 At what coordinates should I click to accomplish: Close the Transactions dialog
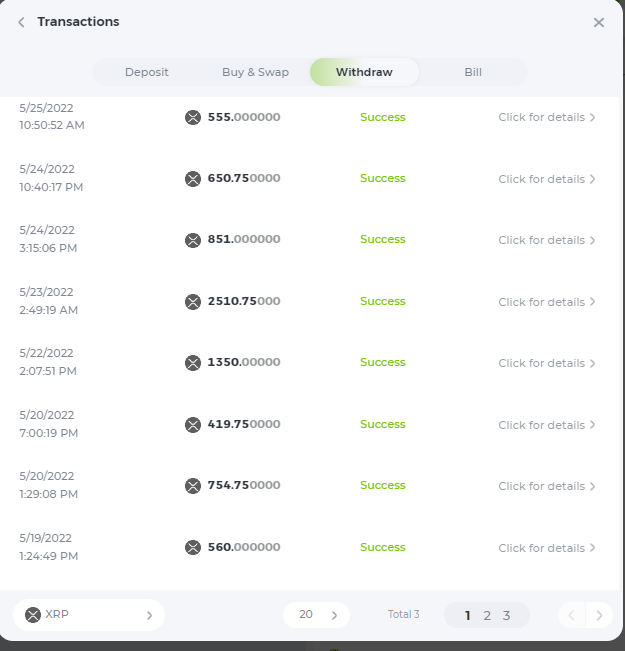598,22
